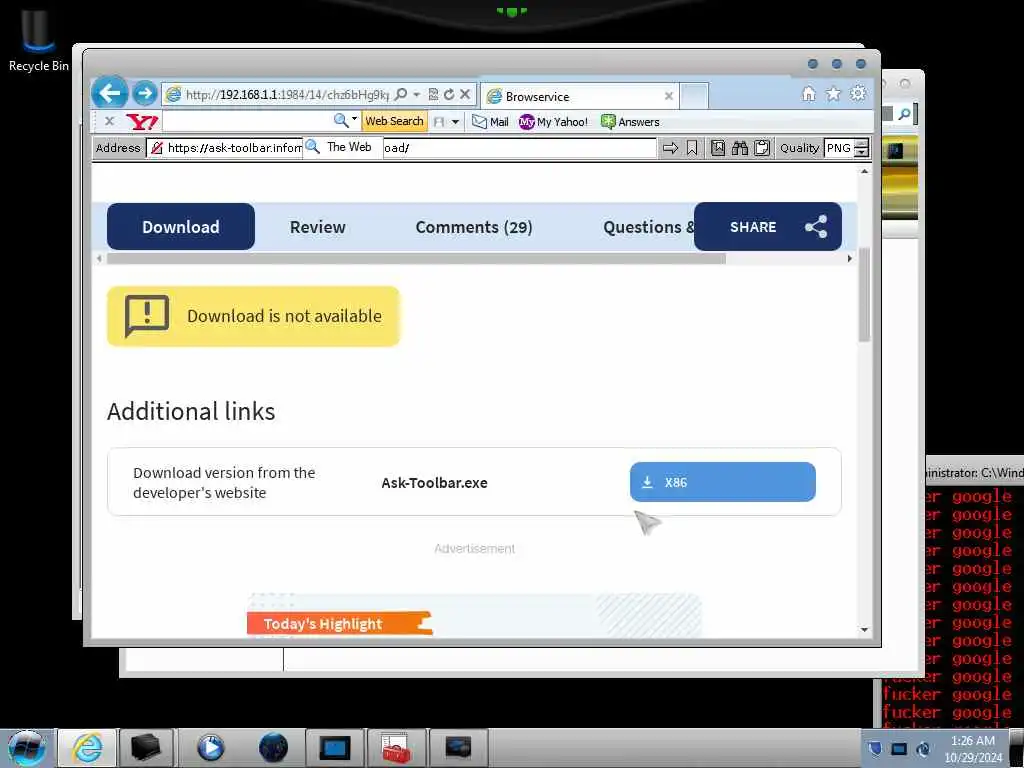Click the crossed-out page icon in the Address field

tap(157, 148)
